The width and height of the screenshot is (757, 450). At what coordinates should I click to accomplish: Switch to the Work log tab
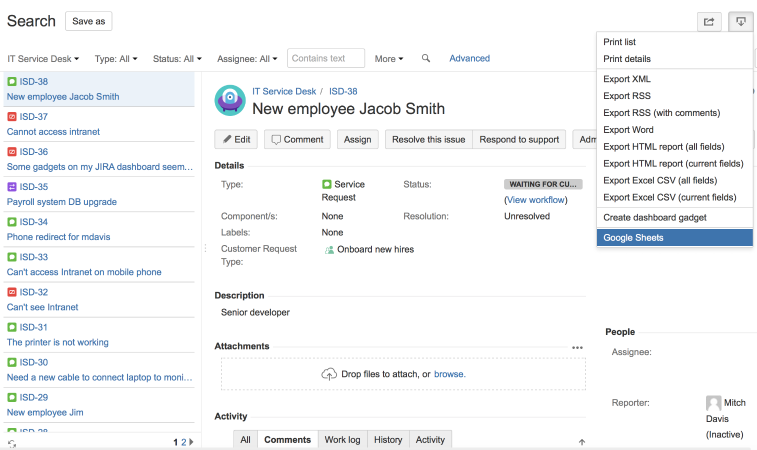pyautogui.click(x=342, y=439)
